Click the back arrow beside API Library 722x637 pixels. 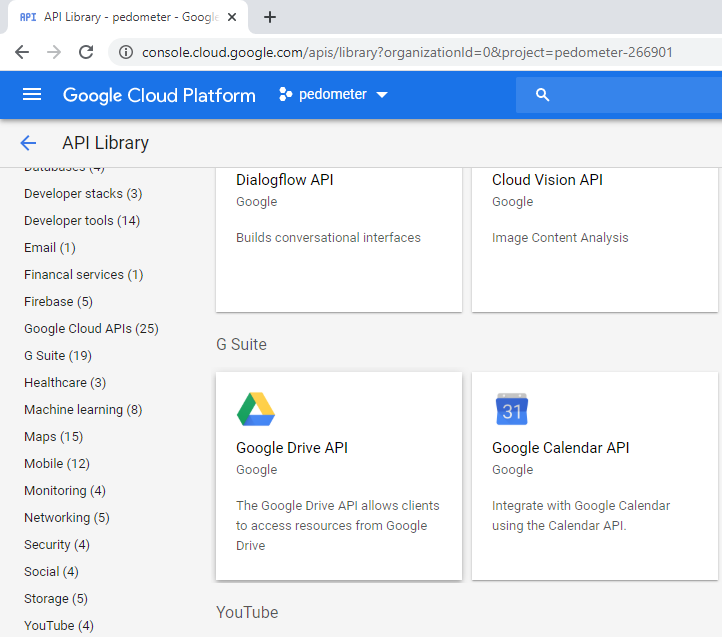(x=28, y=143)
